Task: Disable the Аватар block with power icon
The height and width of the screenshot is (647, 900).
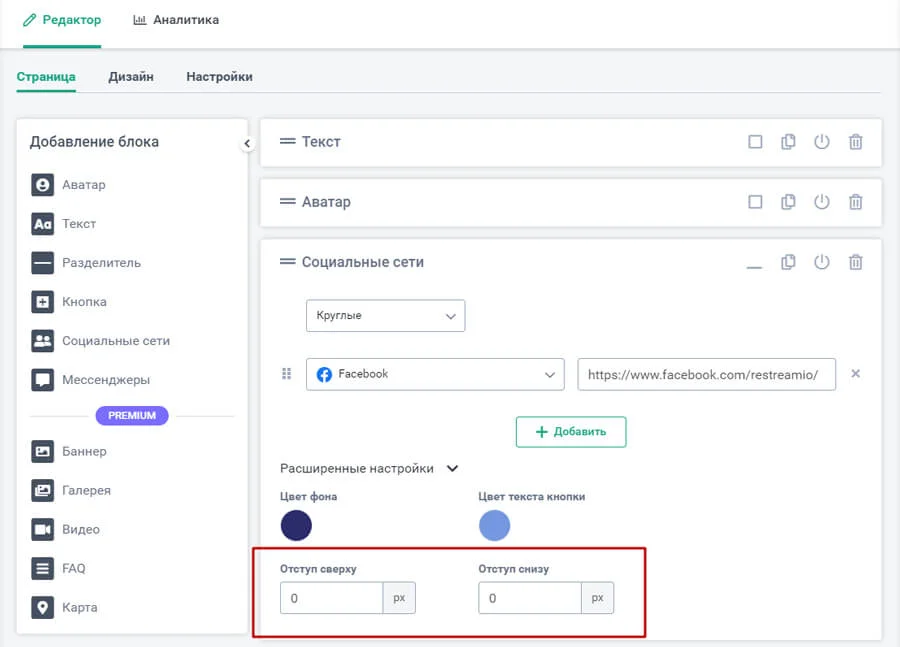Action: (821, 202)
